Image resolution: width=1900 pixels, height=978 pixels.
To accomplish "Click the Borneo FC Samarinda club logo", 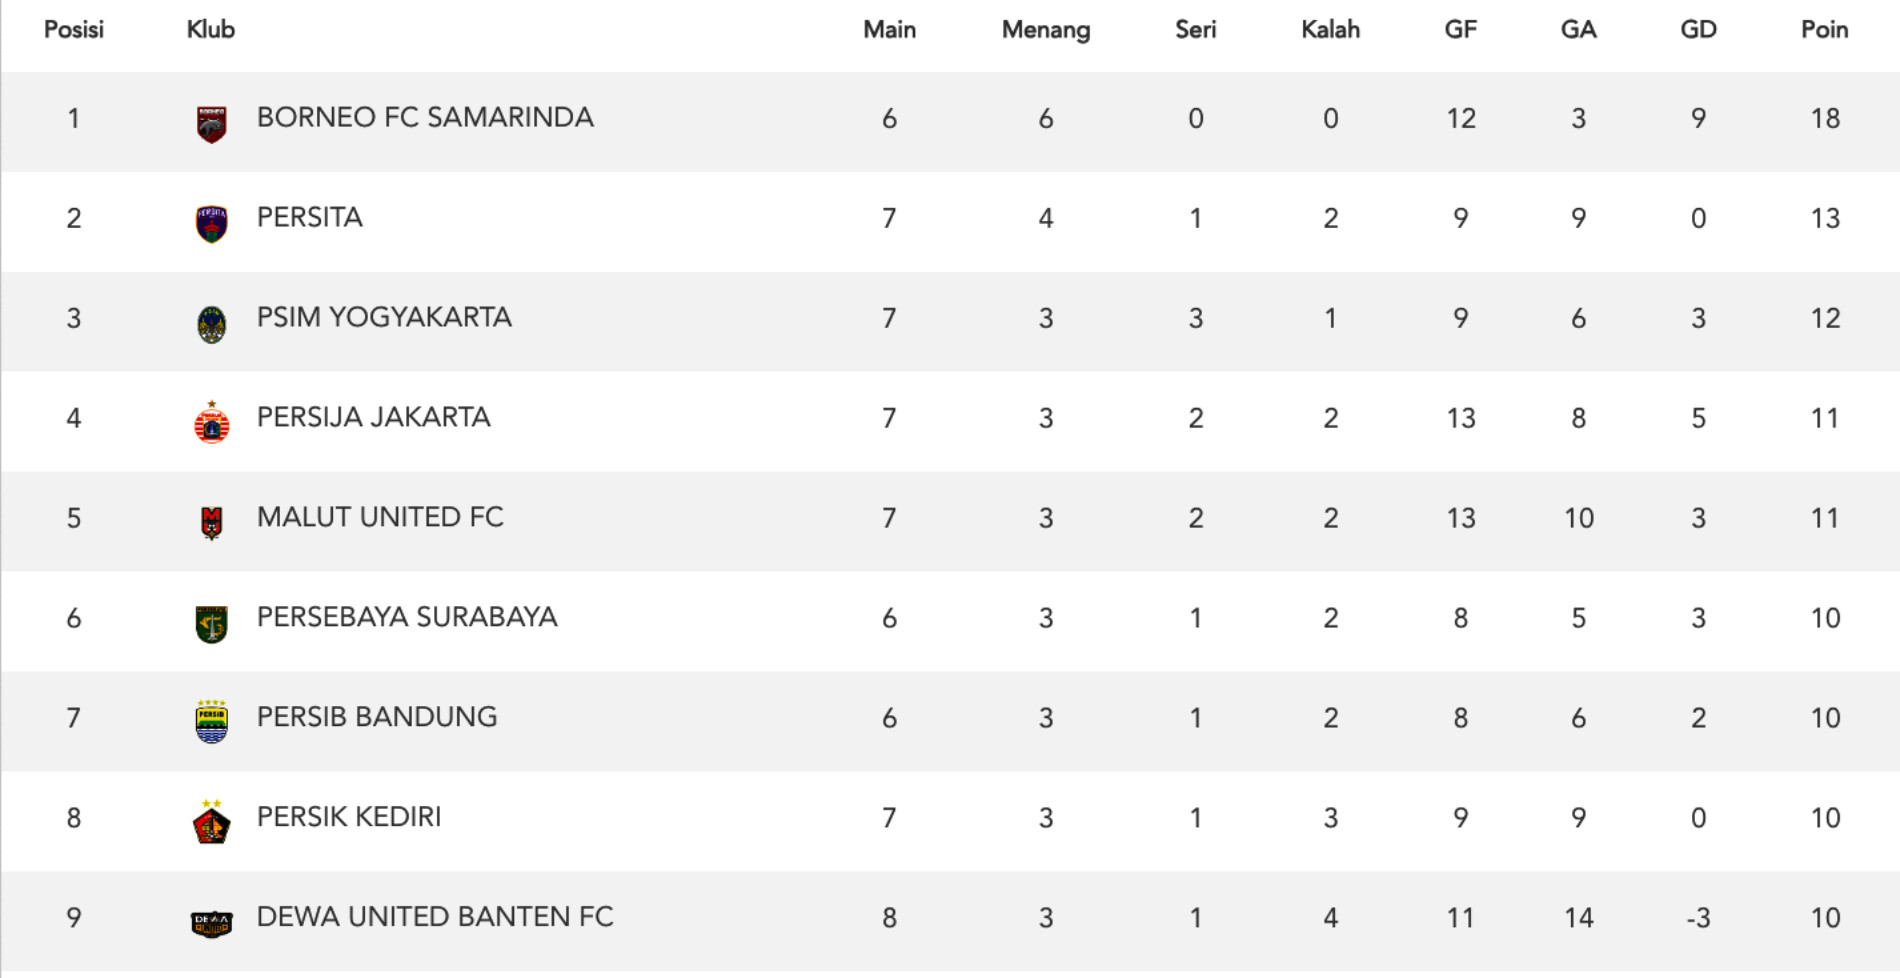I will [x=211, y=124].
